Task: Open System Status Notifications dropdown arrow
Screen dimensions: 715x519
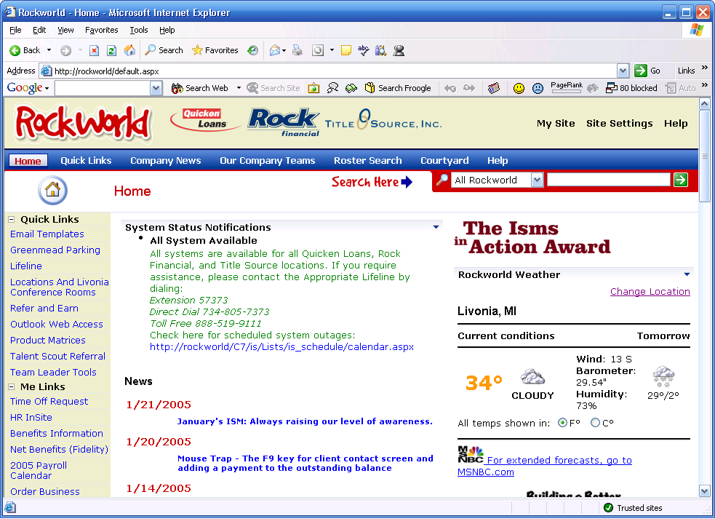Action: 436,227
